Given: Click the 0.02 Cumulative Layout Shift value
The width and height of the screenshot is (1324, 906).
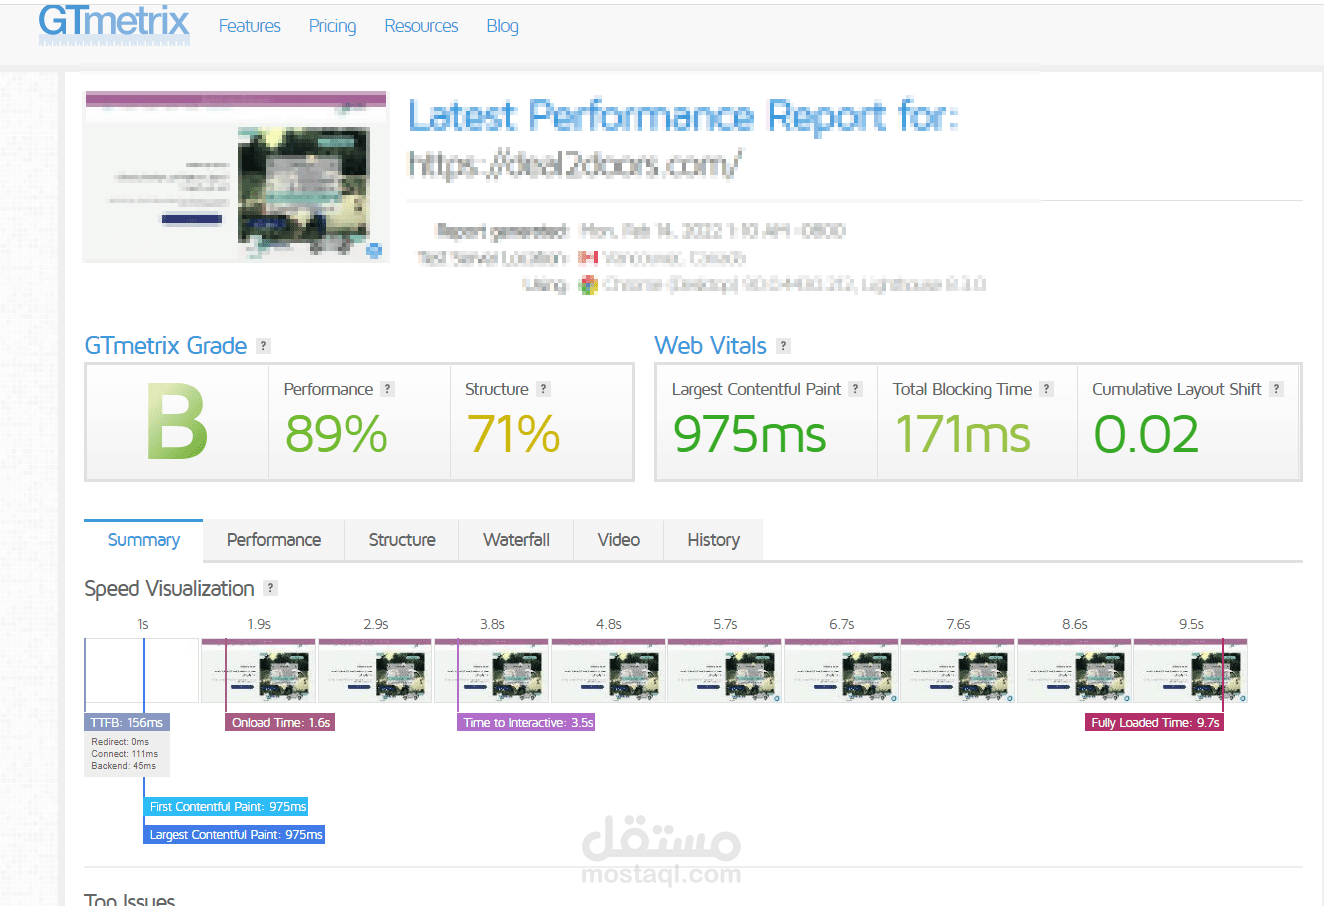Looking at the screenshot, I should 1146,434.
